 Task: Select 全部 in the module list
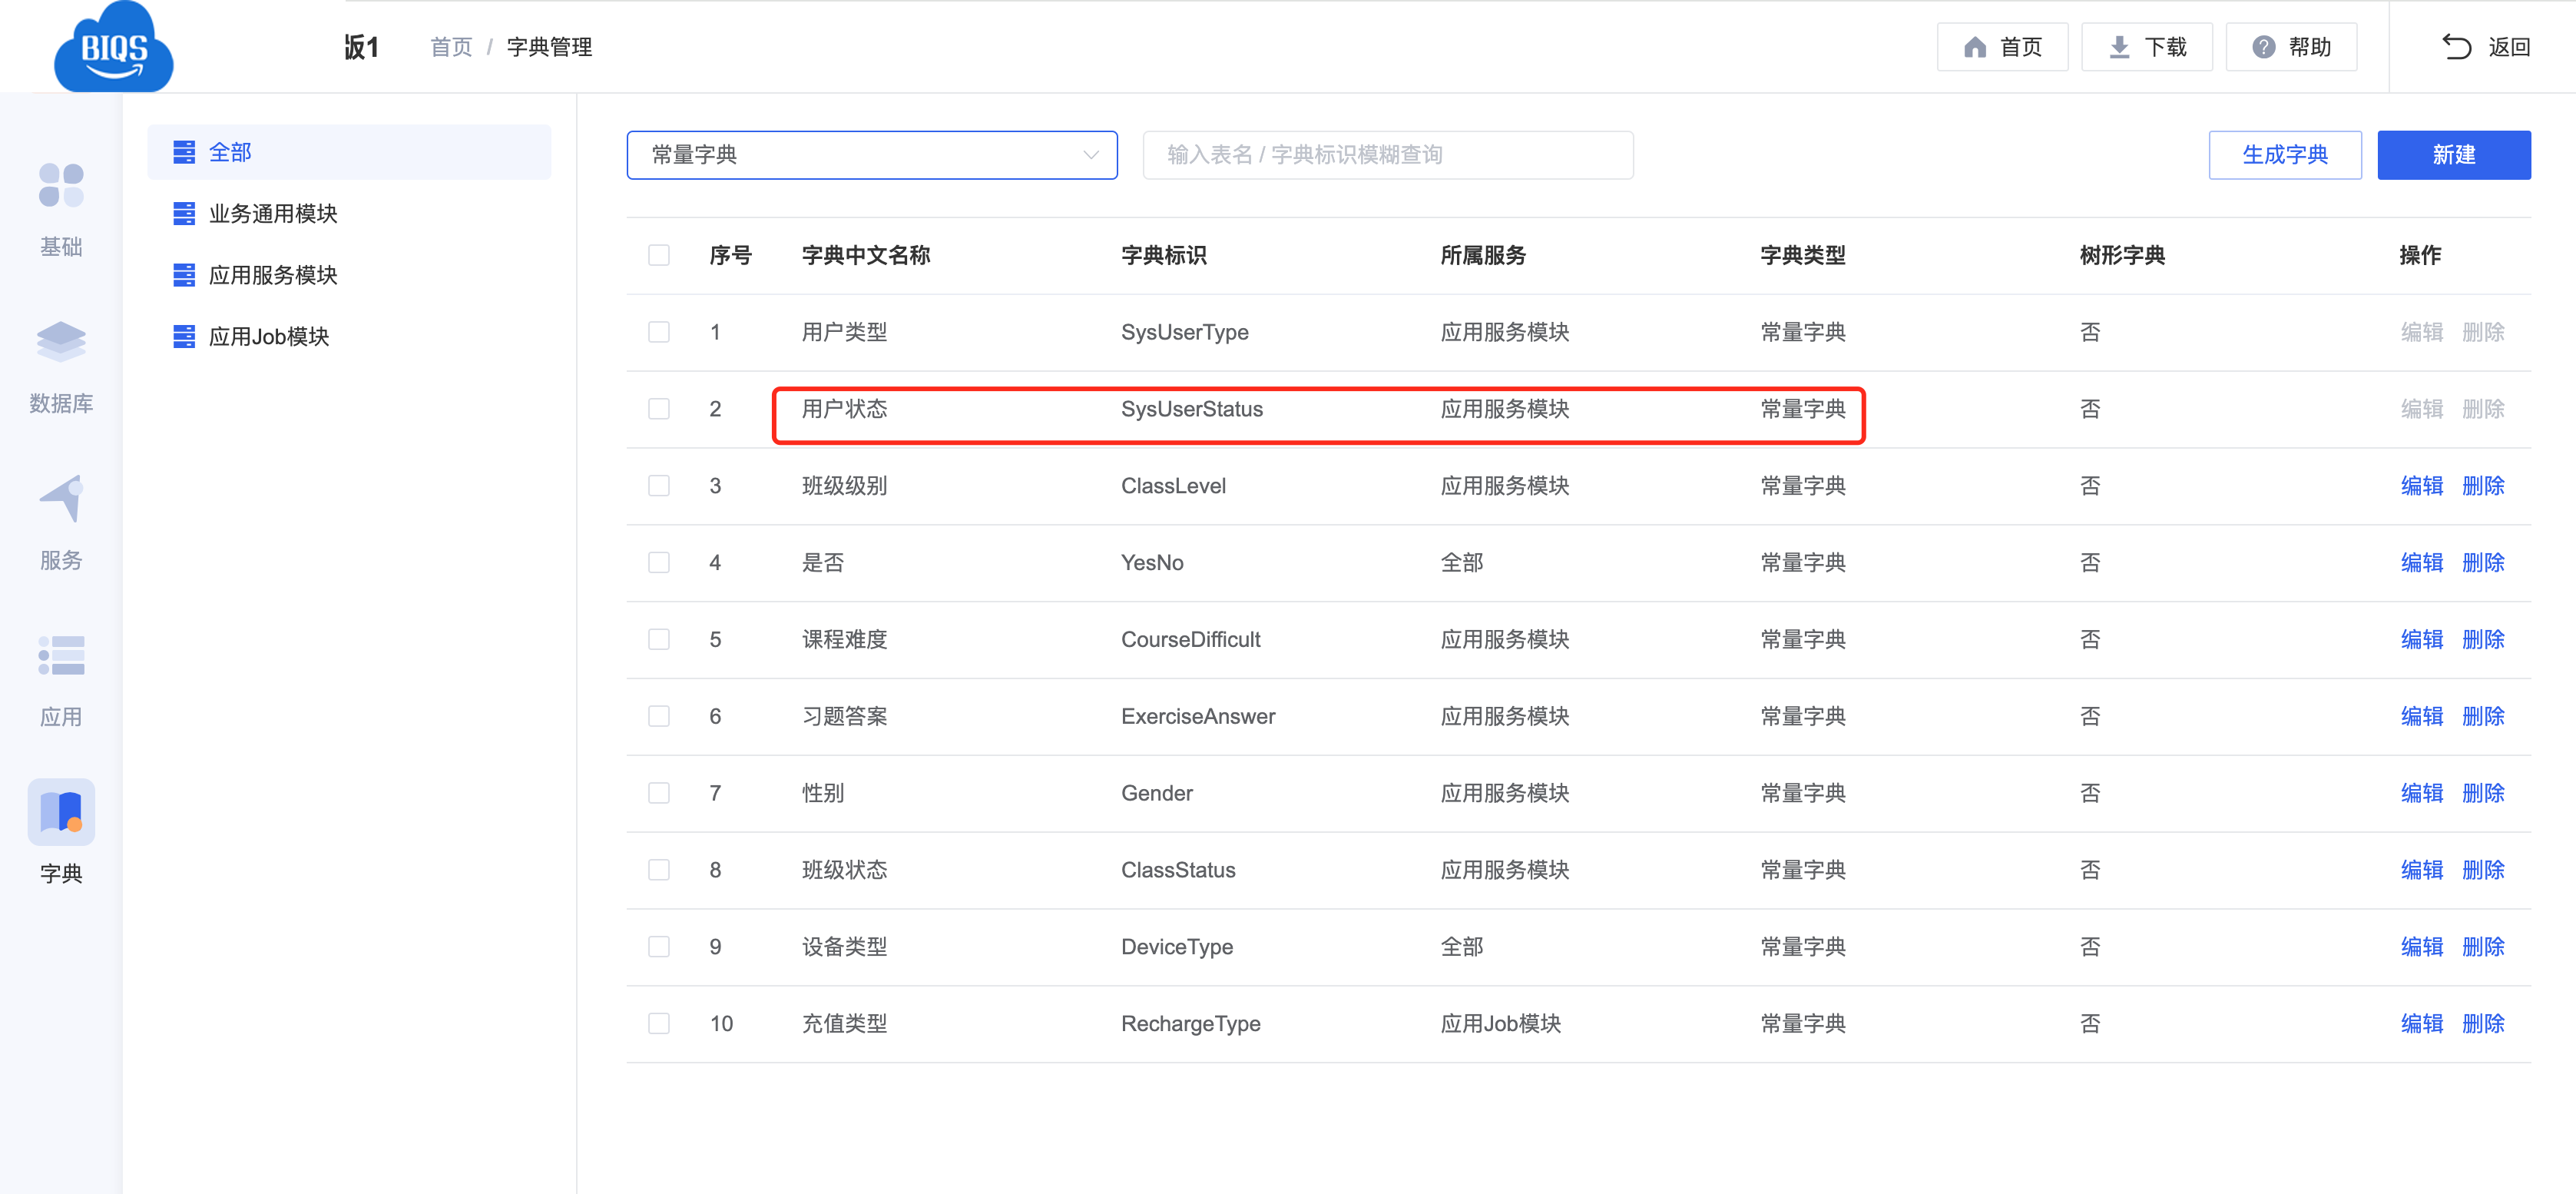349,152
